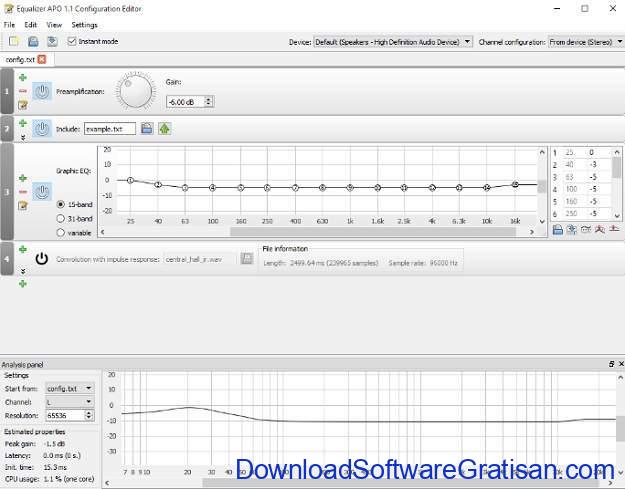Image resolution: width=625 pixels, height=489 pixels.
Task: Open included file with green arrow icon
Action: tap(165, 128)
